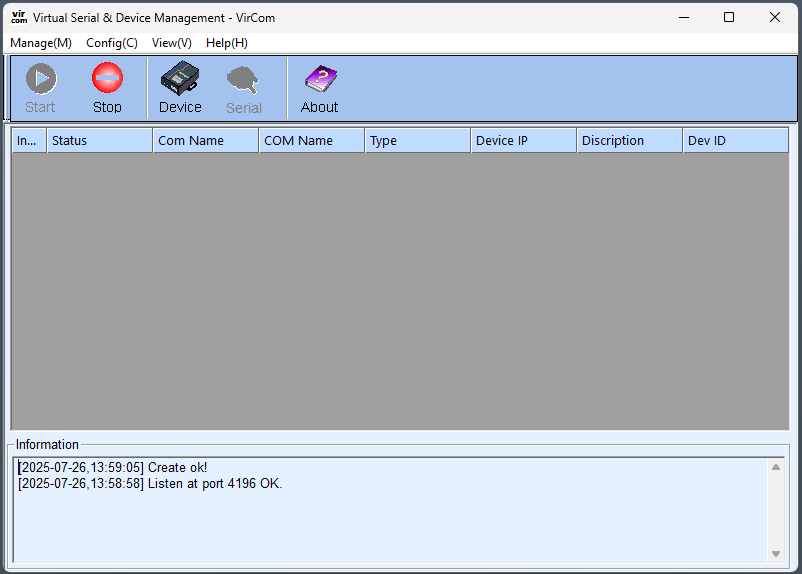Maximize the VirCom window
Screen dimensions: 802x574
(x=729, y=17)
